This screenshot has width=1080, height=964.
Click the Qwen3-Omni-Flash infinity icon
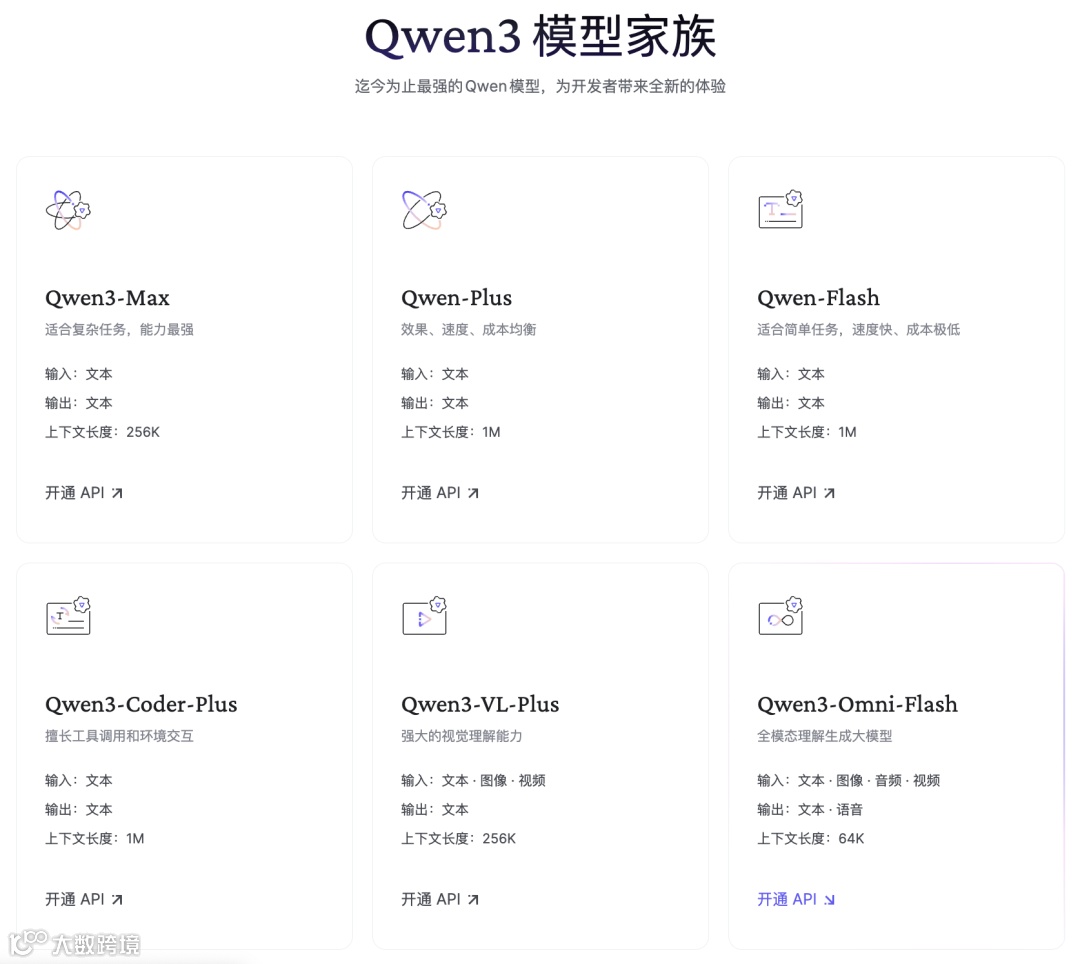click(780, 616)
